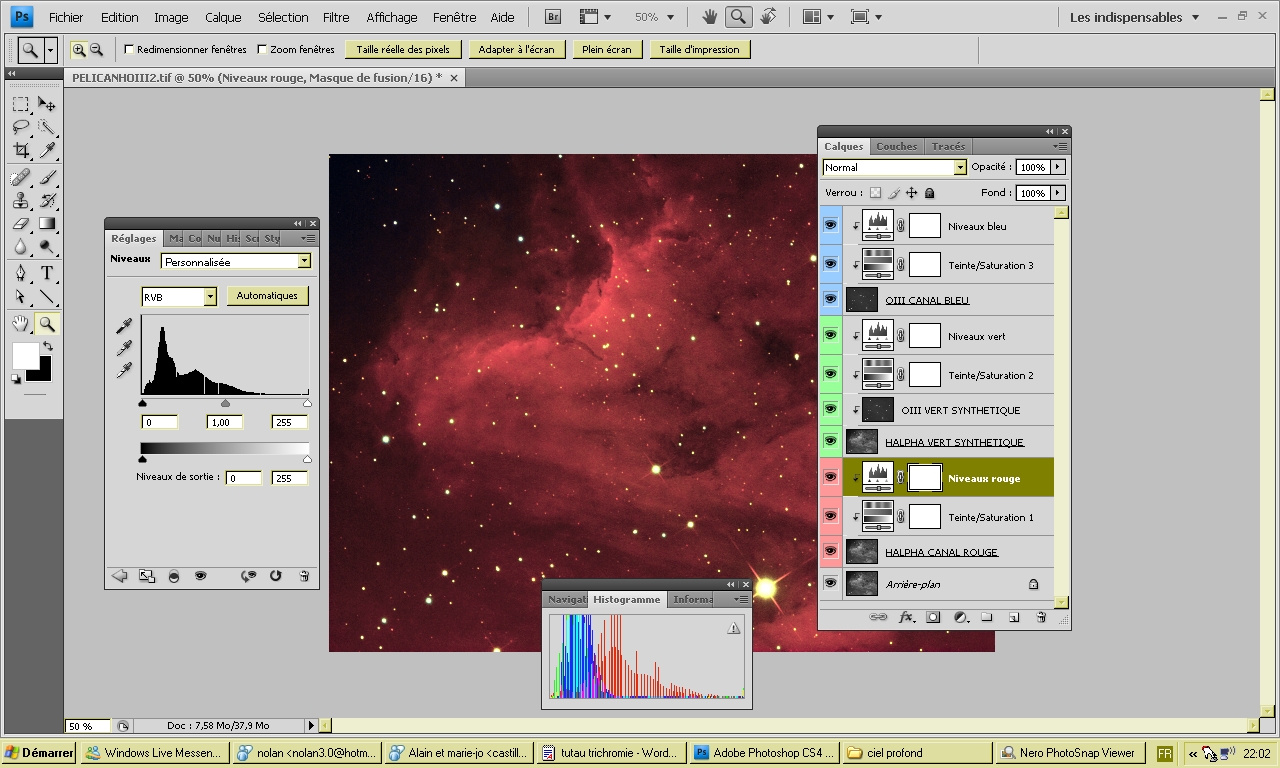This screenshot has height=768, width=1280.
Task: Click the Automatiques button
Action: click(267, 296)
